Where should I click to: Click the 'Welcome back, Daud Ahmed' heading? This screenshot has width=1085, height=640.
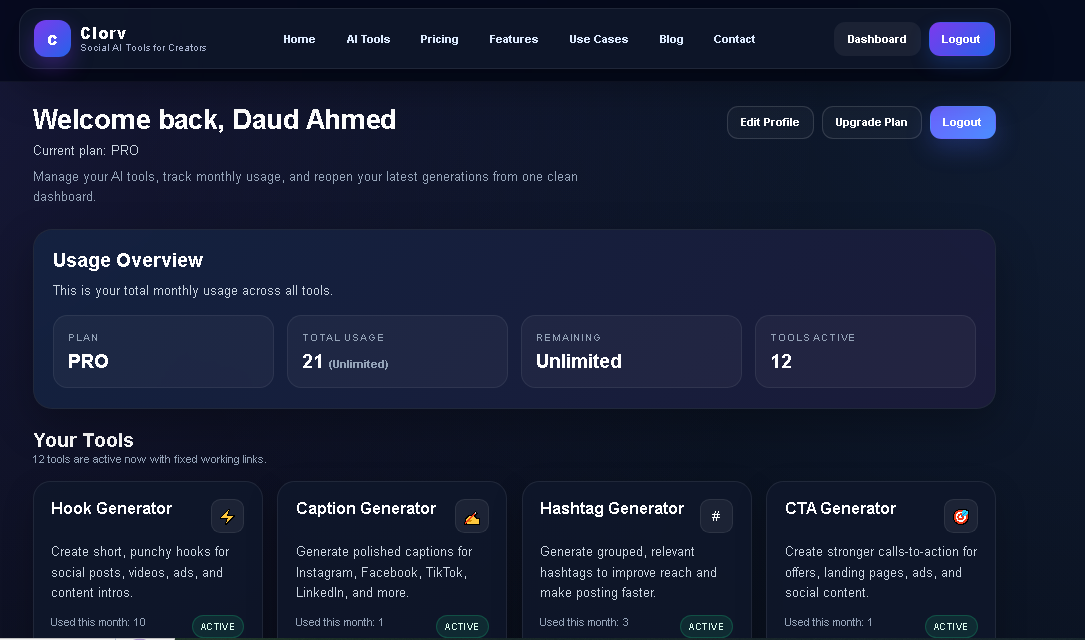tap(215, 120)
